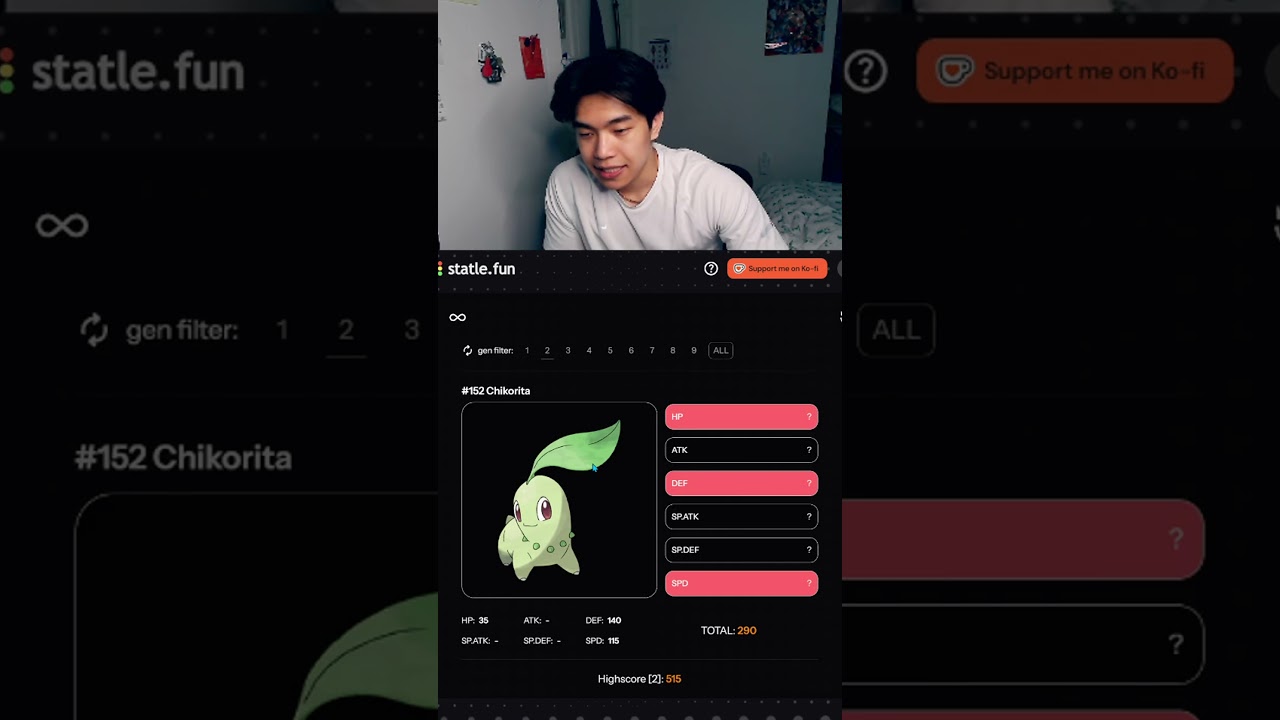The height and width of the screenshot is (720, 1280).
Task: Click the DEF stat slot button
Action: click(741, 484)
